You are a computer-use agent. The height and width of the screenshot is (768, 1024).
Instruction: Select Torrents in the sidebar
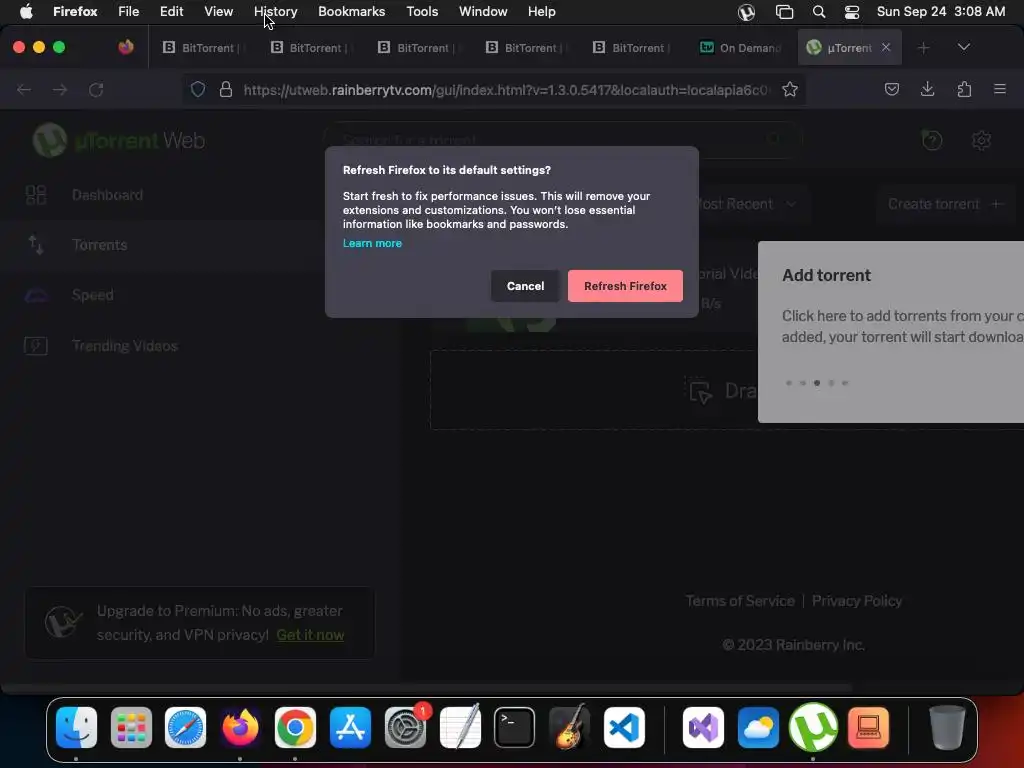tap(99, 245)
